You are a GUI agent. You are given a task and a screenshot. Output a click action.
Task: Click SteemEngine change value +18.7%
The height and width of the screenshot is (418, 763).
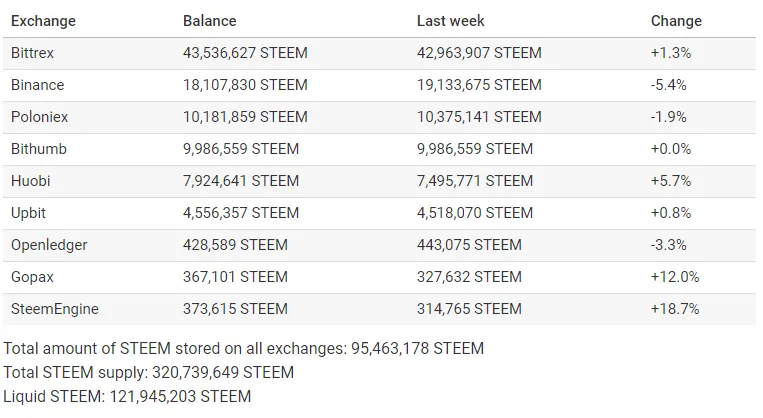675,309
